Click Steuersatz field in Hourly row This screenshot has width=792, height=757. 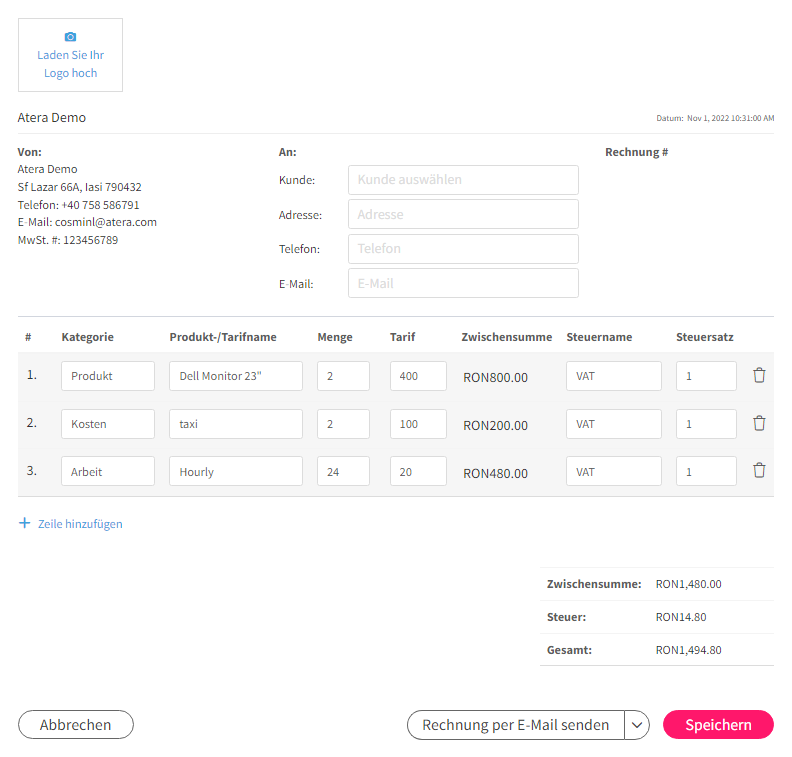pyautogui.click(x=706, y=471)
